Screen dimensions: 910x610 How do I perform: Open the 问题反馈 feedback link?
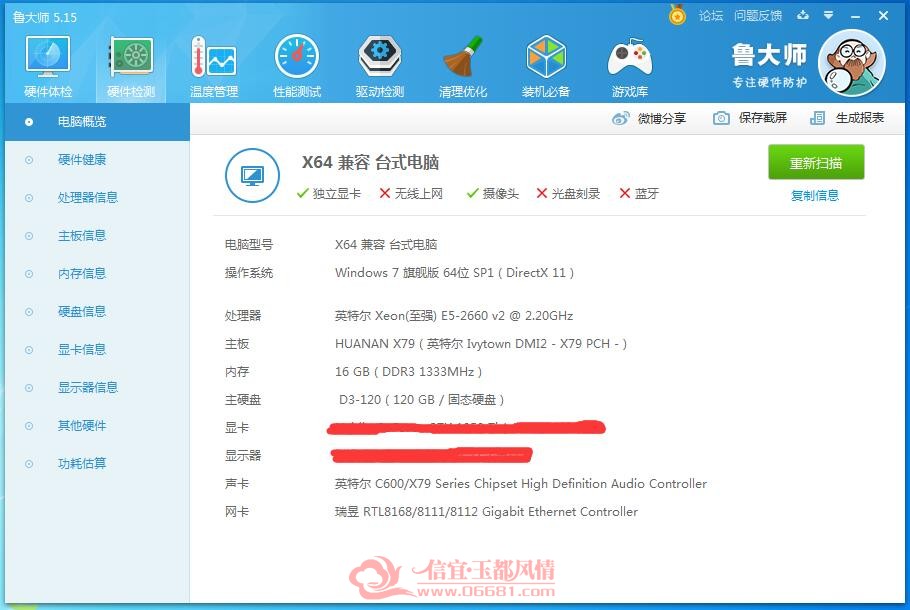pyautogui.click(x=758, y=16)
